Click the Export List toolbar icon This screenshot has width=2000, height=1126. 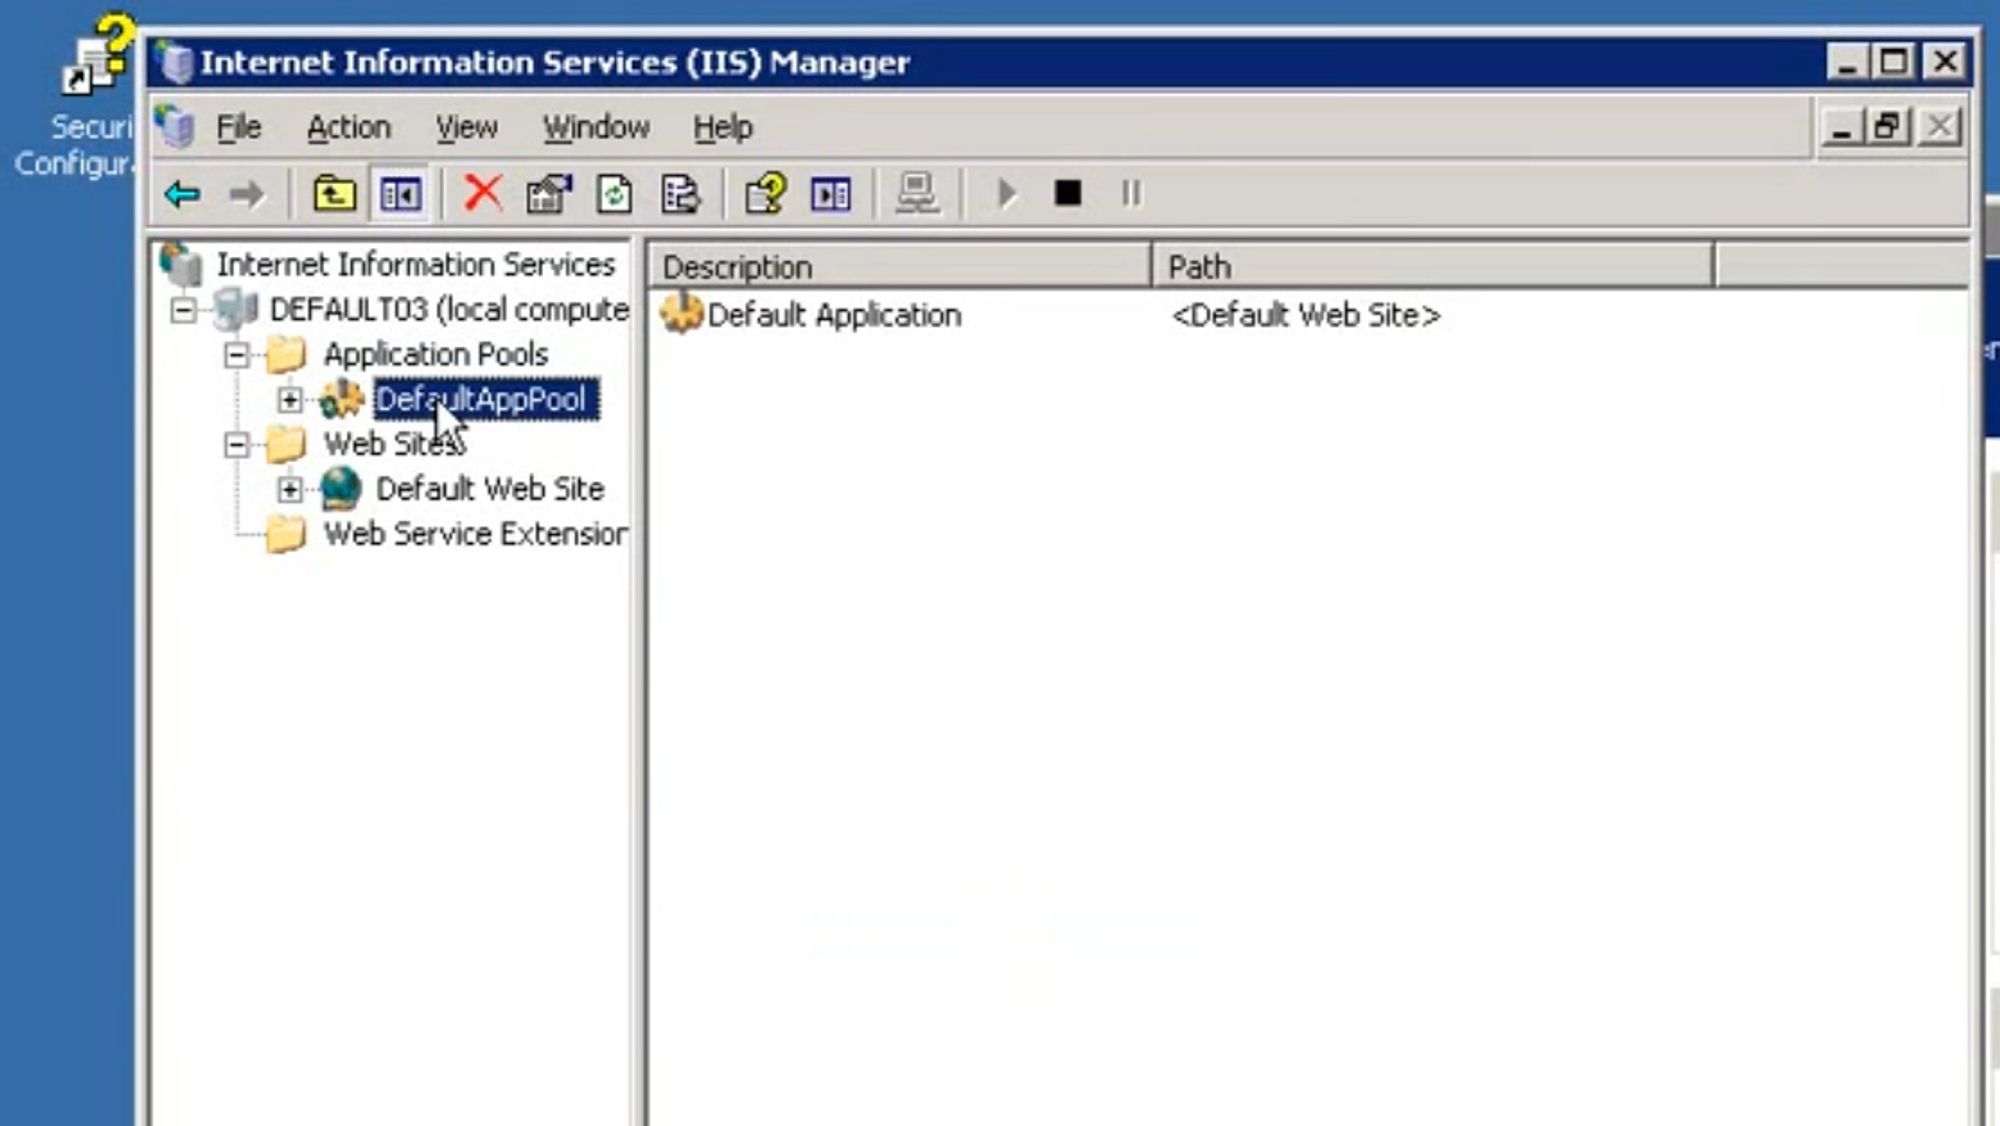click(x=680, y=194)
